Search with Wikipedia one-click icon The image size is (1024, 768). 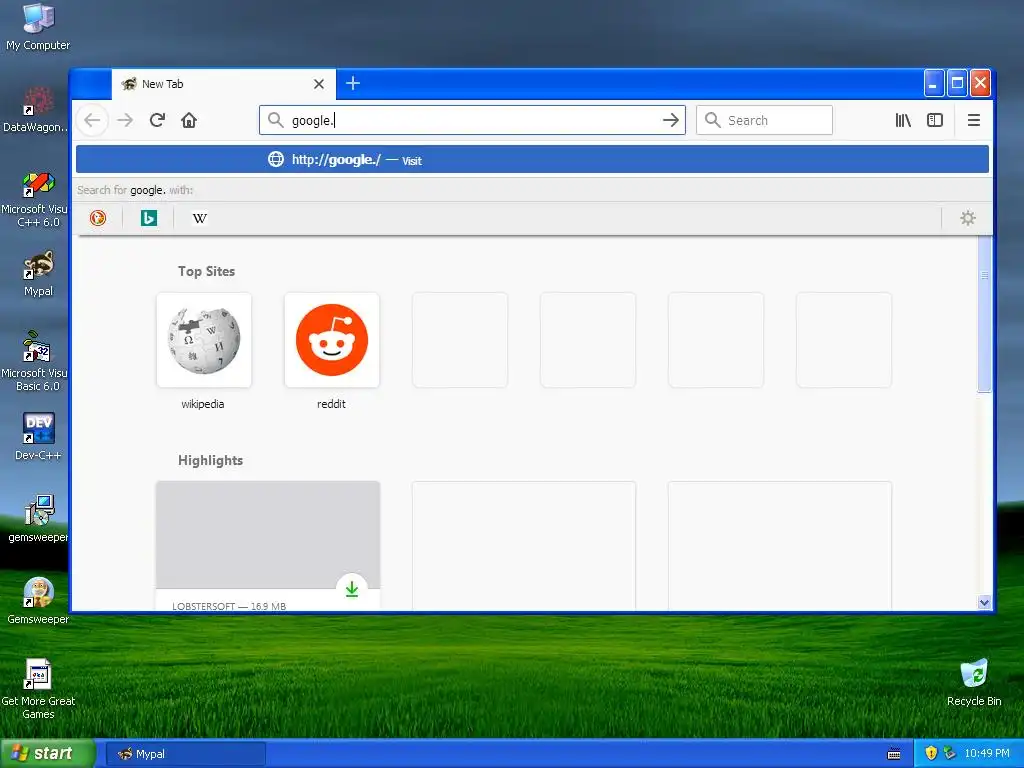click(x=200, y=218)
